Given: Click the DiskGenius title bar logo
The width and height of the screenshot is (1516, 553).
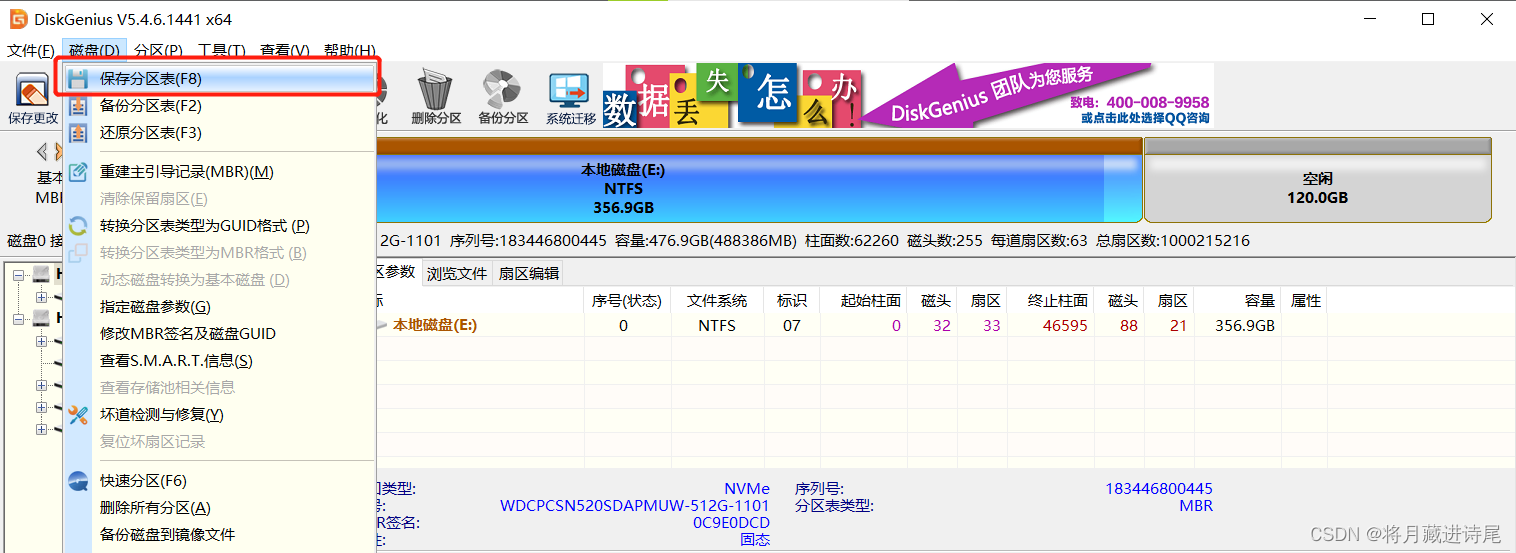Looking at the screenshot, I should point(17,19).
